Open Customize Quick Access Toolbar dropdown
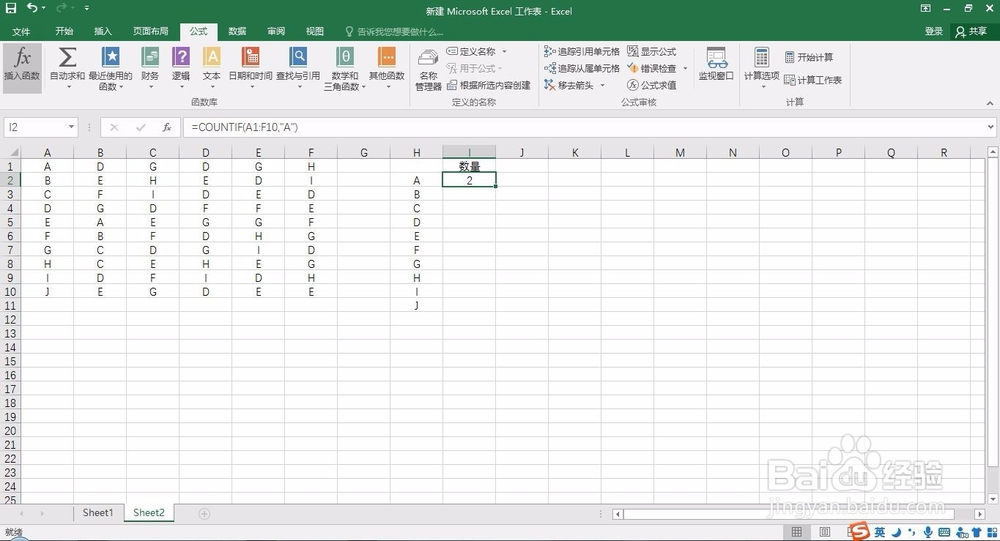Screen dimensions: 1000x541 click(x=86, y=8)
